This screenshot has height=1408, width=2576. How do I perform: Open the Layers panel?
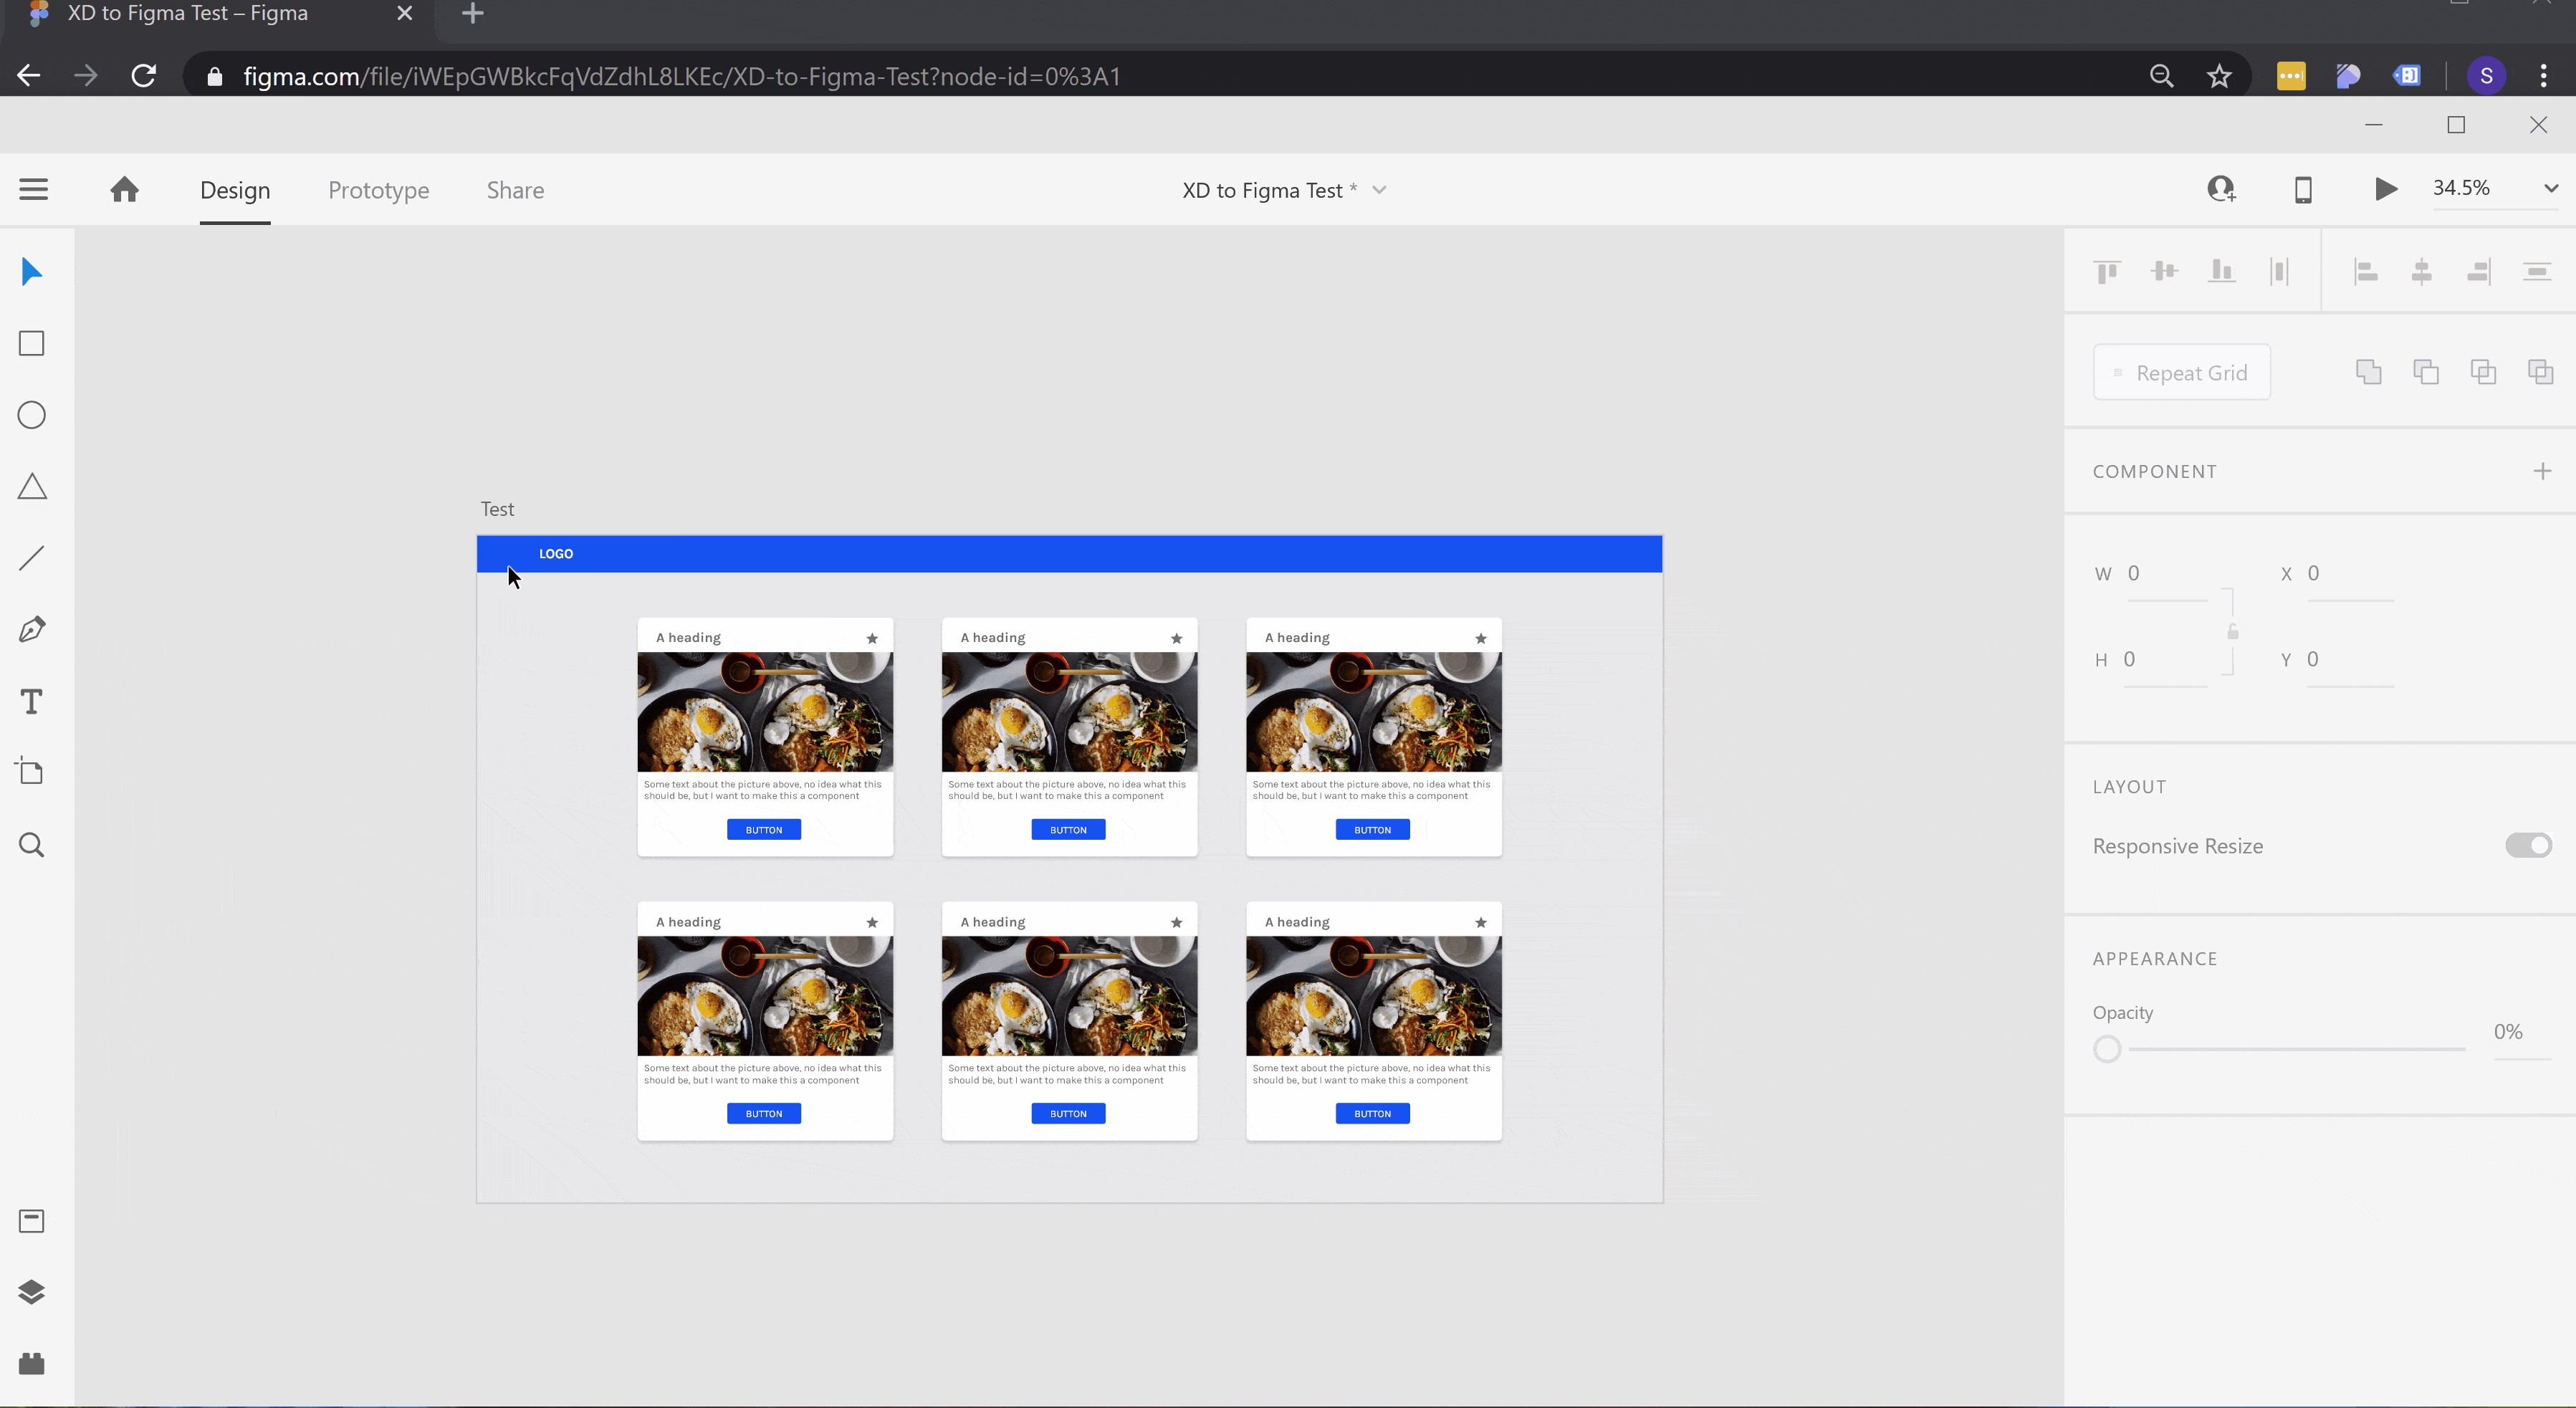point(32,1292)
